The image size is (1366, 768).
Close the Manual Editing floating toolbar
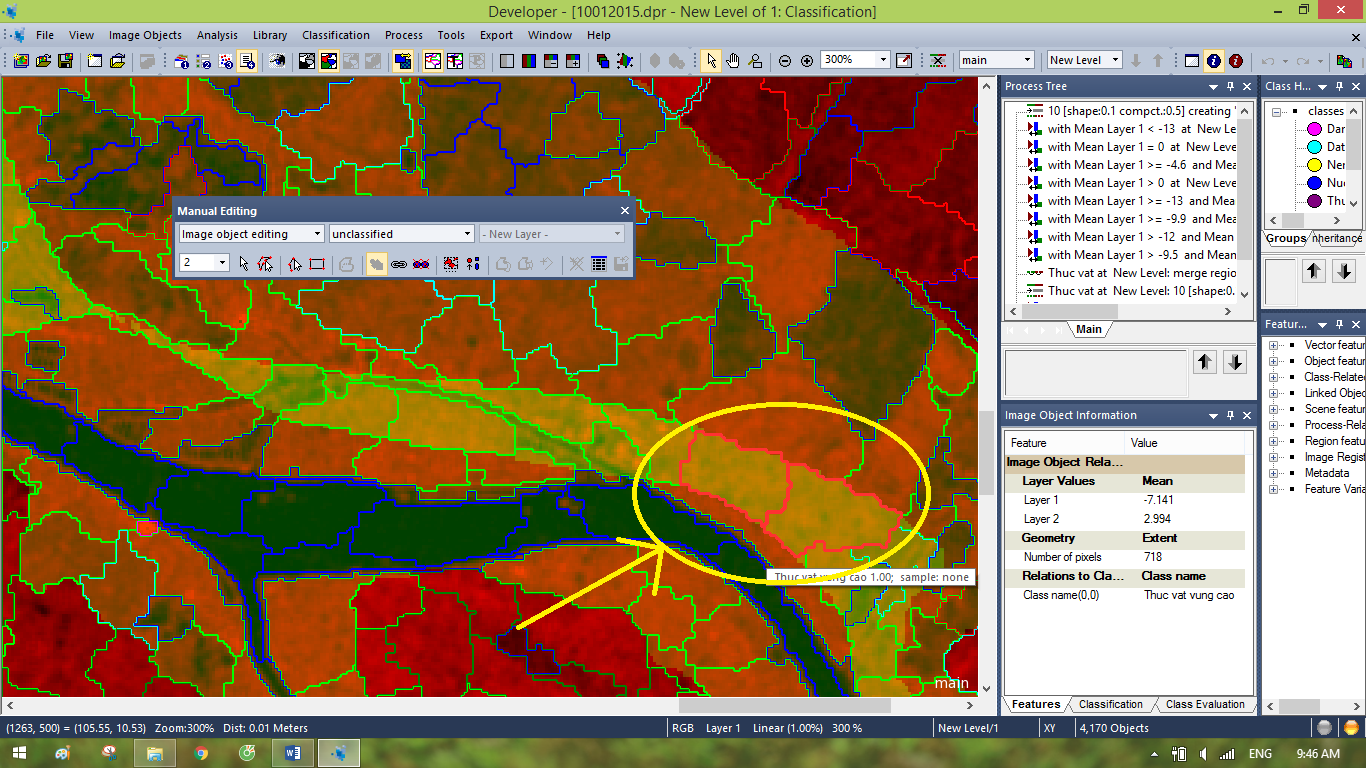[625, 211]
